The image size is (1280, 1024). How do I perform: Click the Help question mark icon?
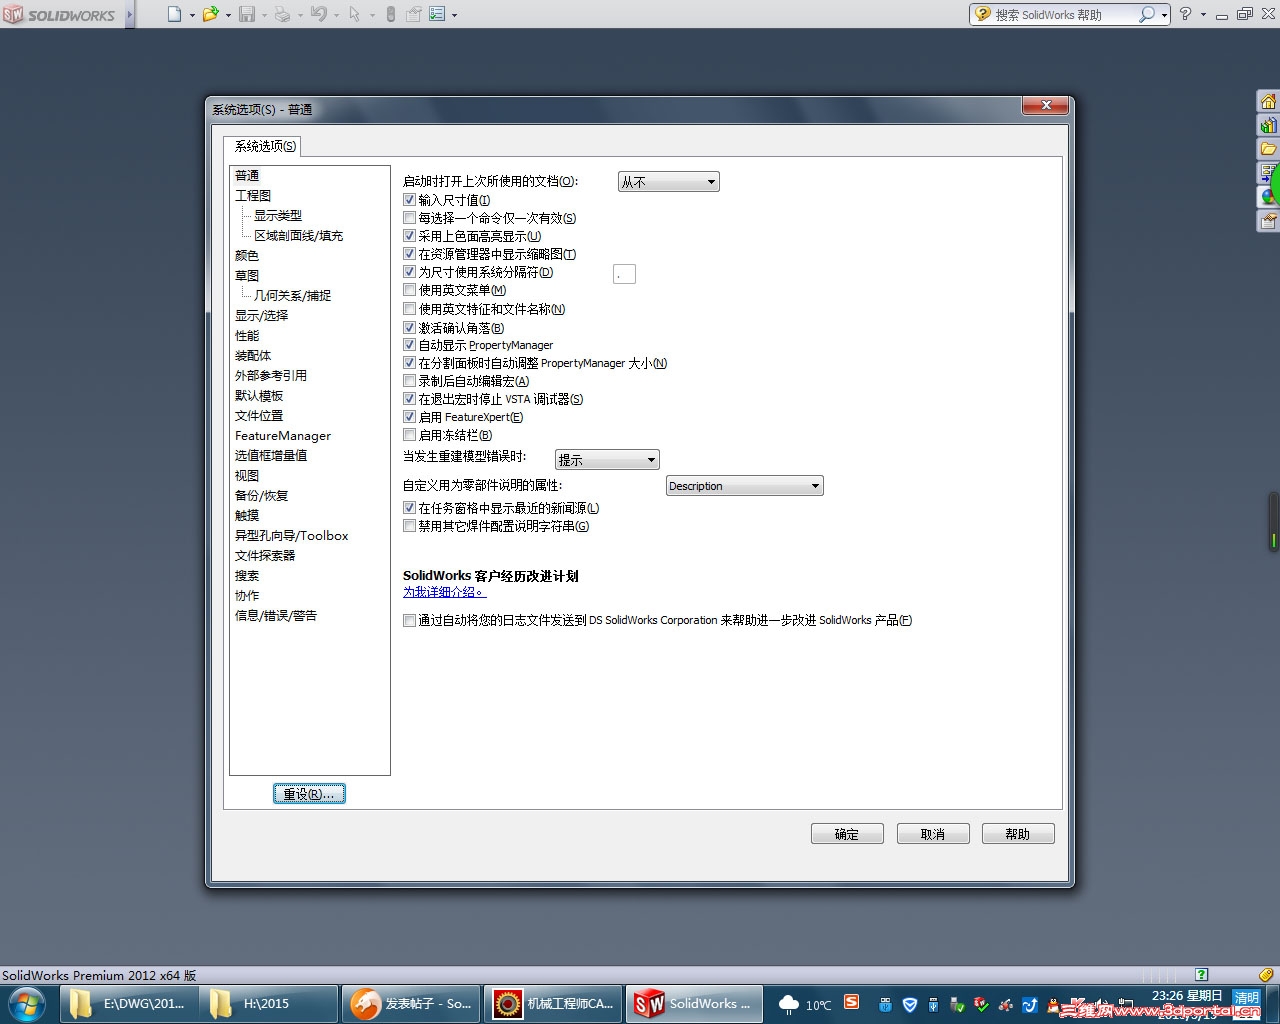pyautogui.click(x=1185, y=14)
